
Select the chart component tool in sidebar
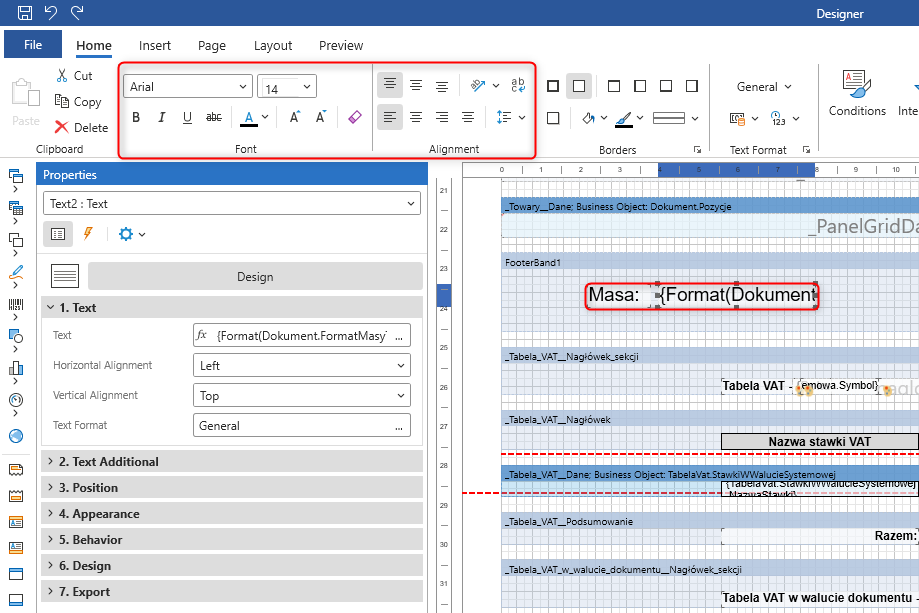pyautogui.click(x=16, y=368)
